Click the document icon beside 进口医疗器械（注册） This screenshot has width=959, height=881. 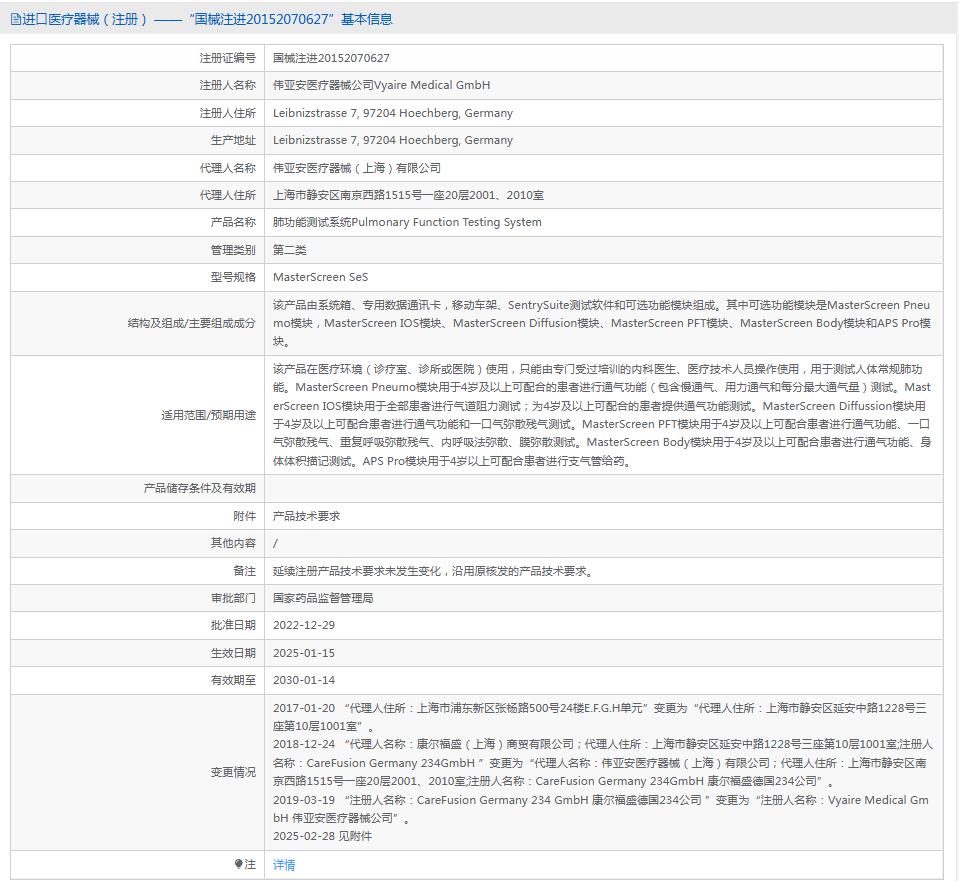tap(14, 19)
